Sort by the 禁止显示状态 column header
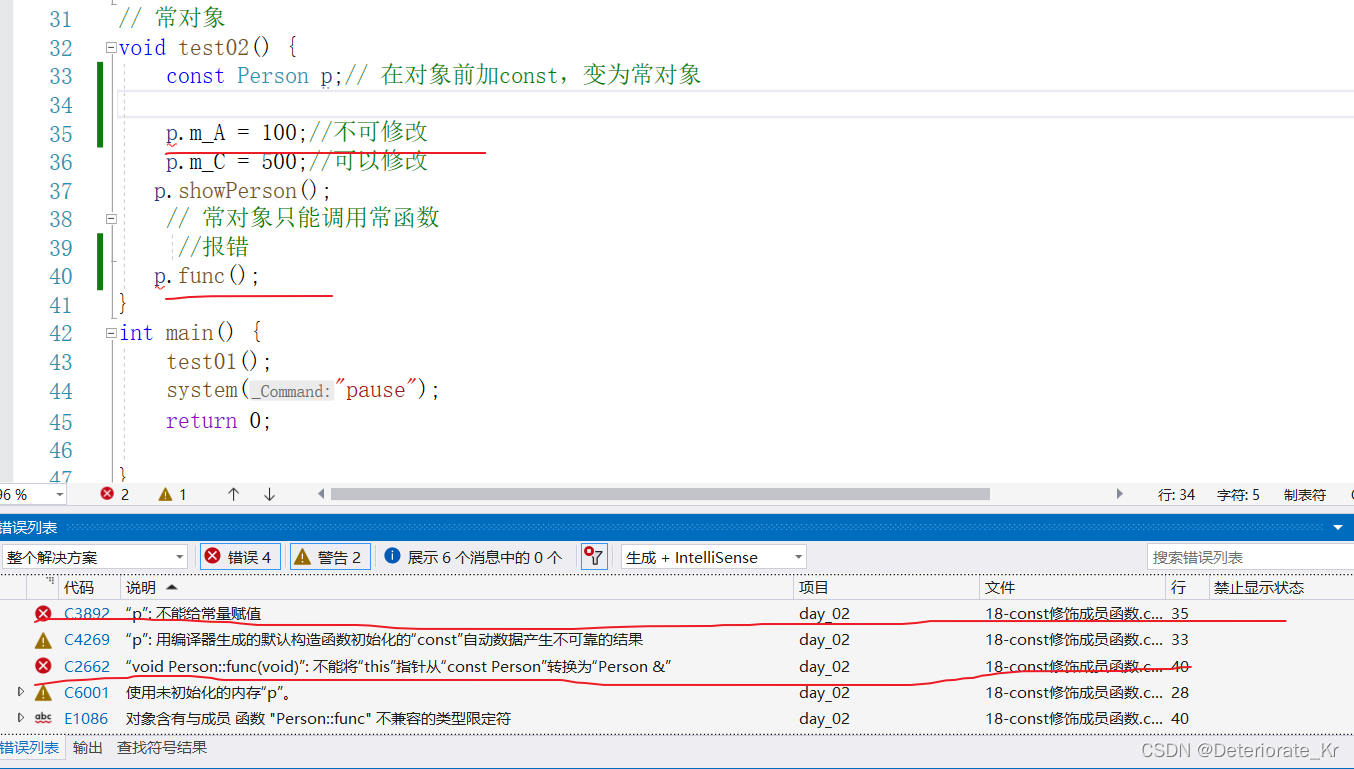1354x769 pixels. click(x=1280, y=587)
